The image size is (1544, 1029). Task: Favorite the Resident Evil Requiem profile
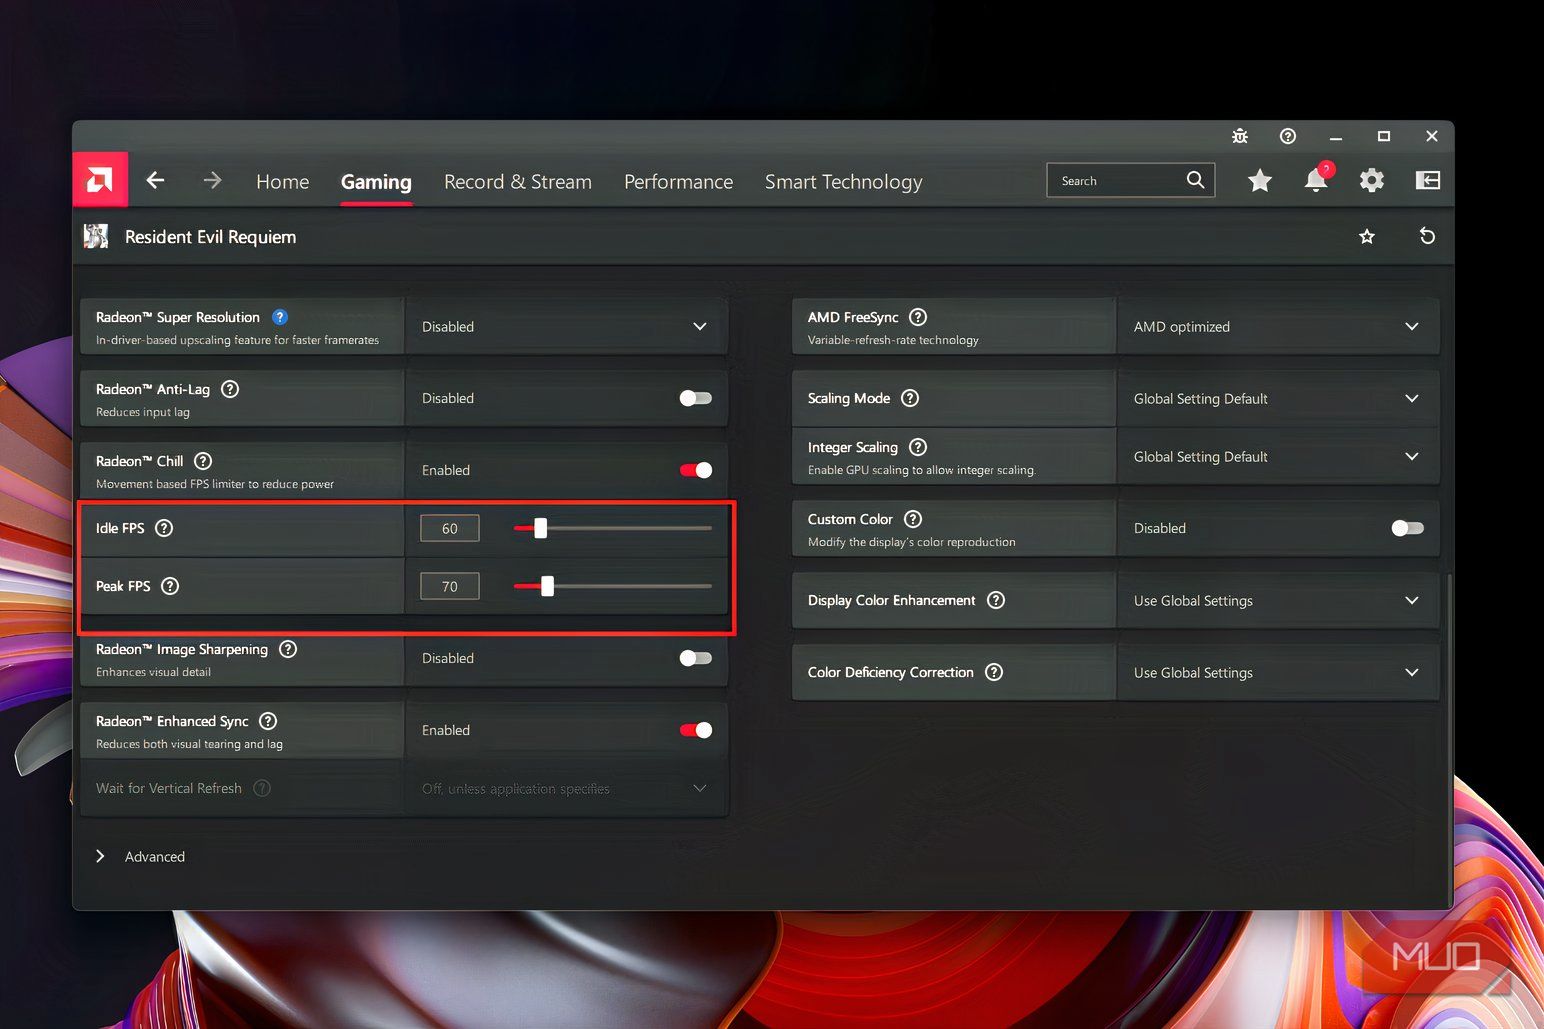coord(1367,237)
